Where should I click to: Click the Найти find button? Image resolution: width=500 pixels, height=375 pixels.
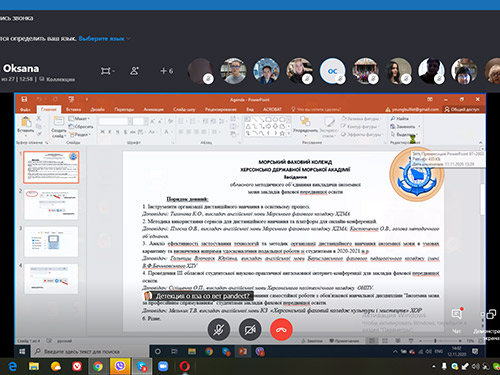click(399, 119)
